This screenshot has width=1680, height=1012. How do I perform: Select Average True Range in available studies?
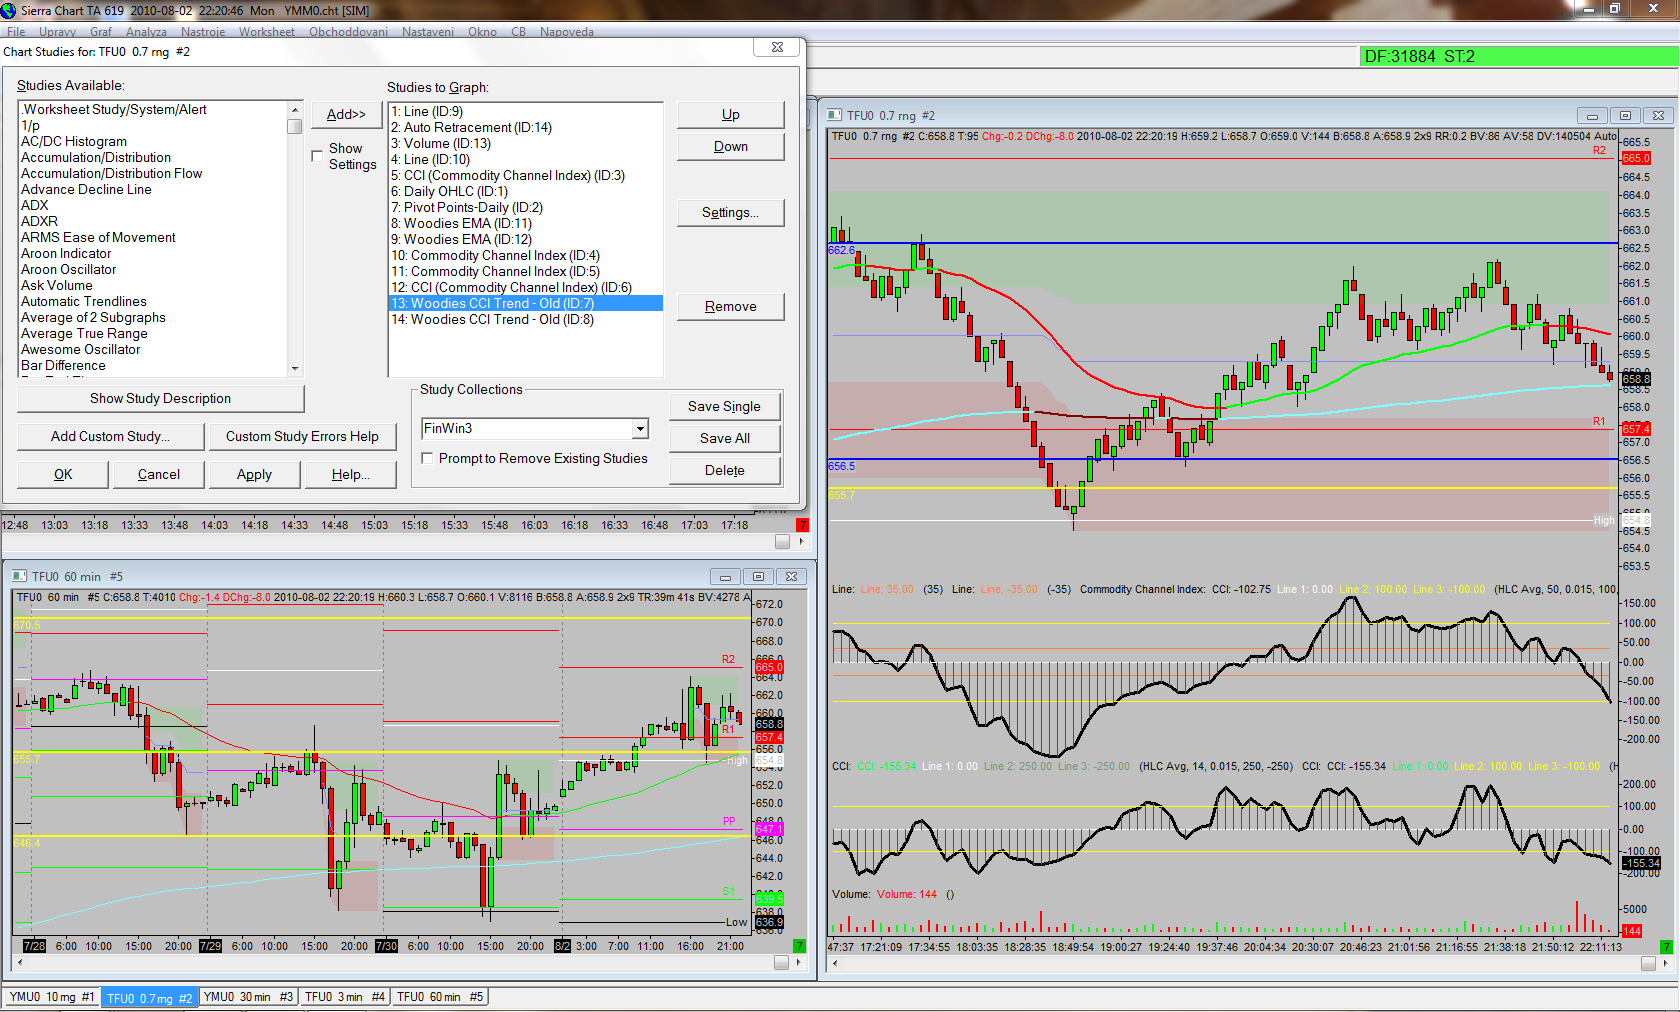click(x=84, y=334)
